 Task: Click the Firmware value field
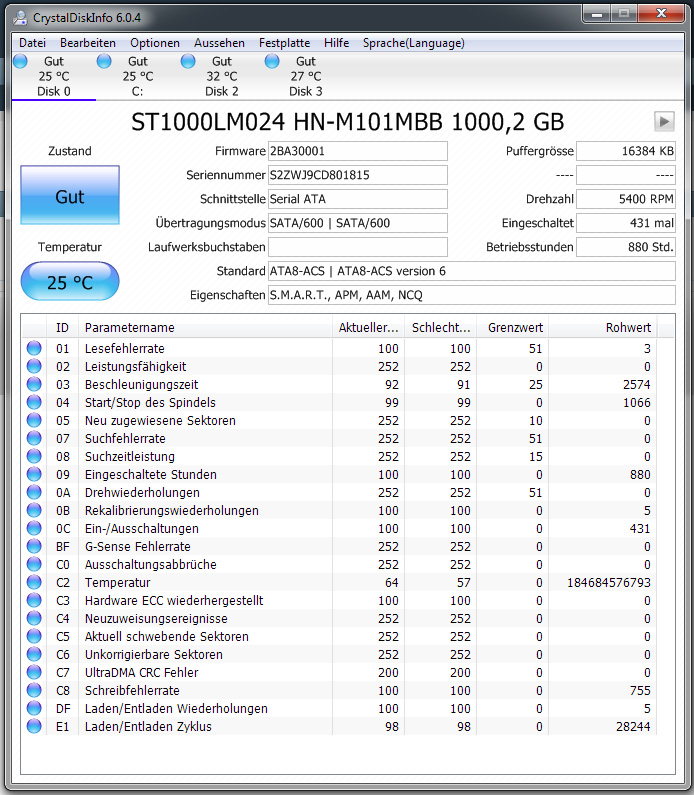357,151
